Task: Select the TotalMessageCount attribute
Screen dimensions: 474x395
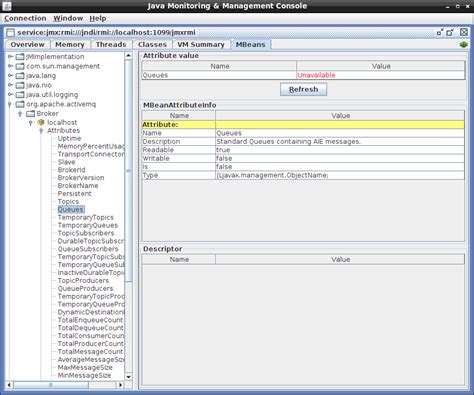Action: coord(90,352)
